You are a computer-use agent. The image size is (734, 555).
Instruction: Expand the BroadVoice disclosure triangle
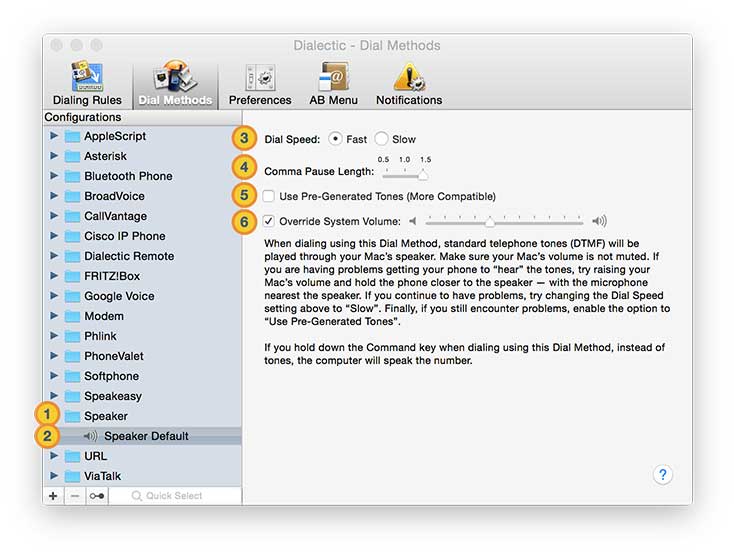click(54, 196)
